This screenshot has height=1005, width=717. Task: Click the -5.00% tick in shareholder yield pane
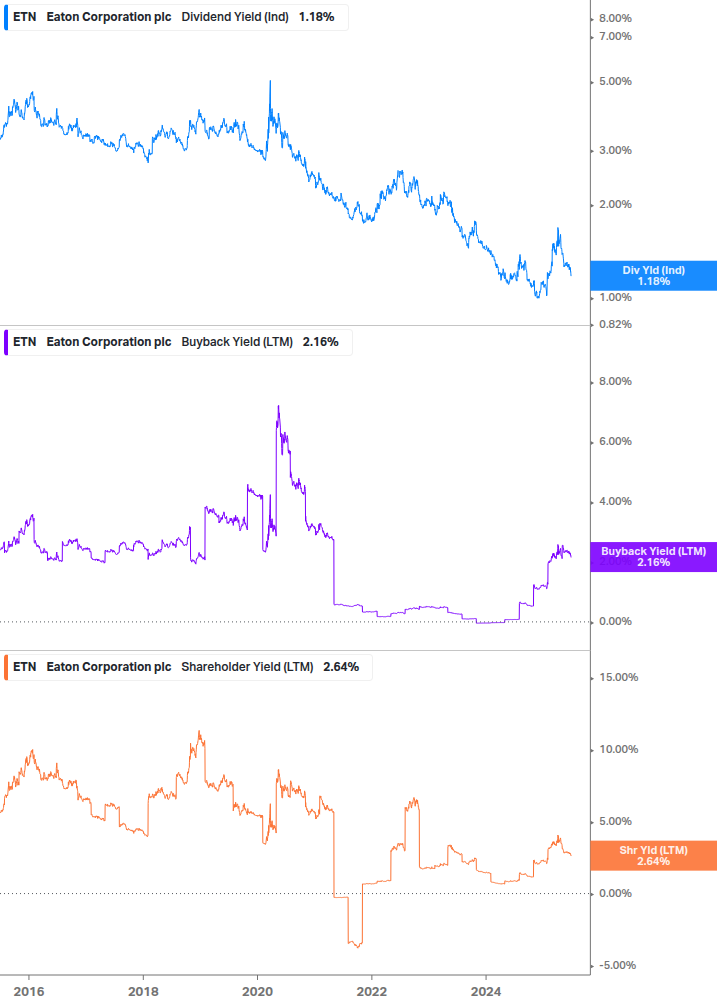617,965
